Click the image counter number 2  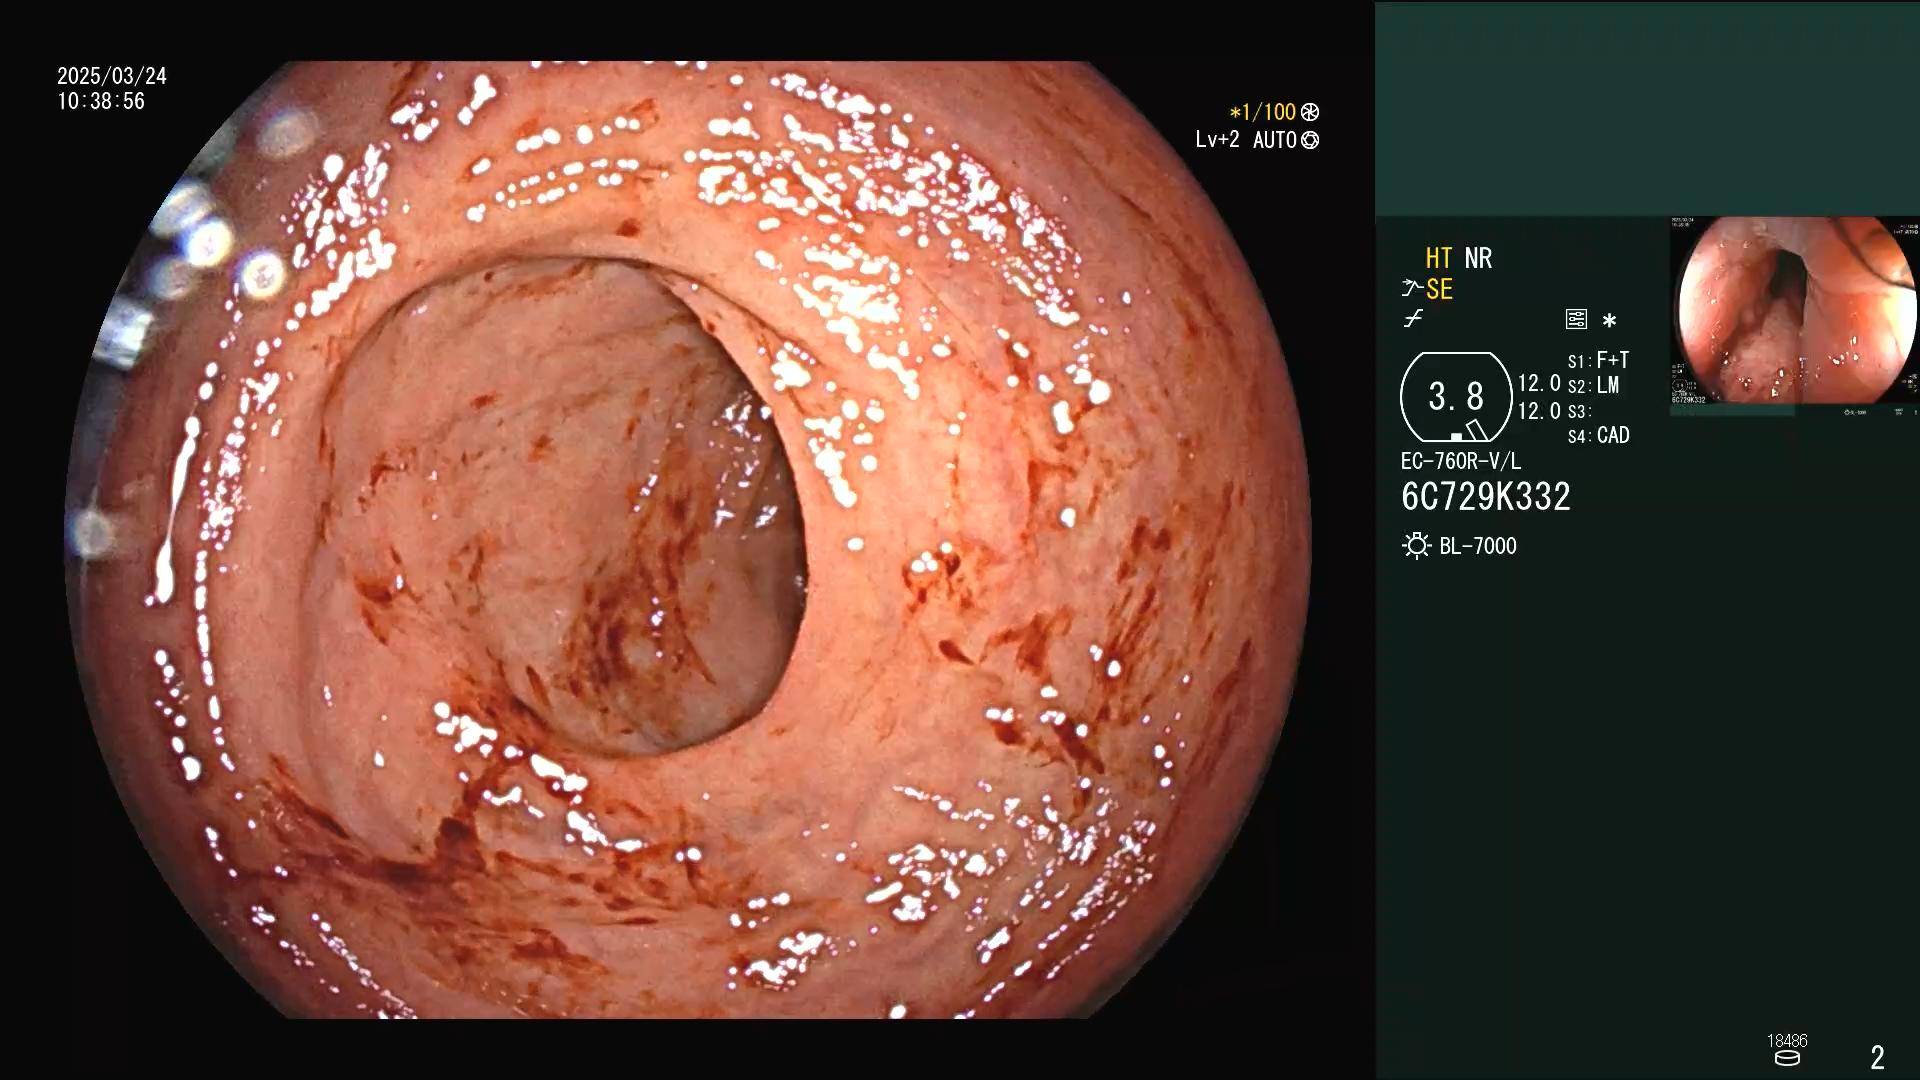(1877, 1057)
